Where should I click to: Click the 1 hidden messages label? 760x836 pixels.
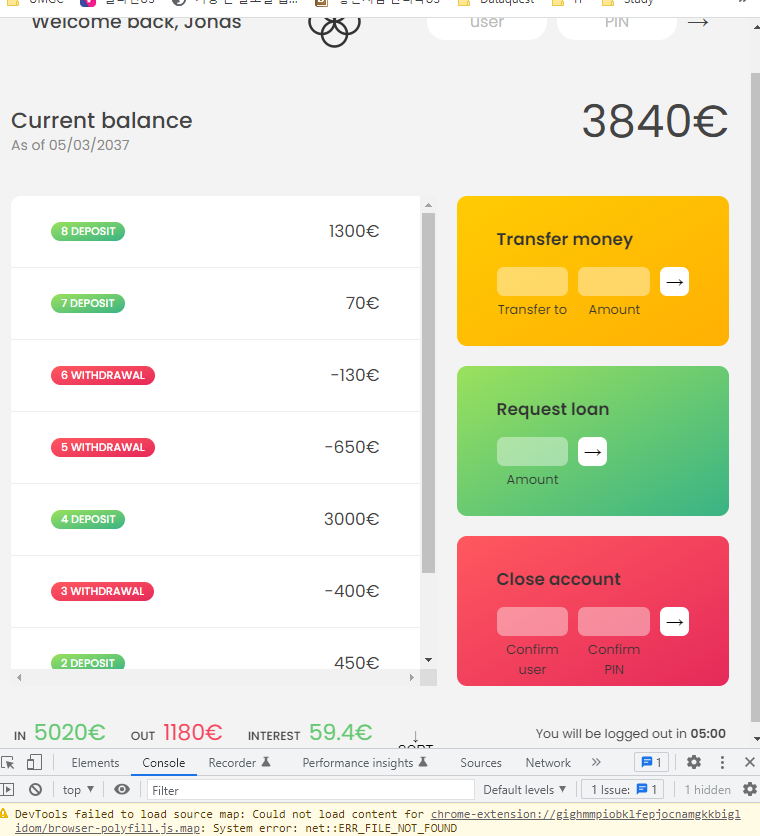coord(708,790)
